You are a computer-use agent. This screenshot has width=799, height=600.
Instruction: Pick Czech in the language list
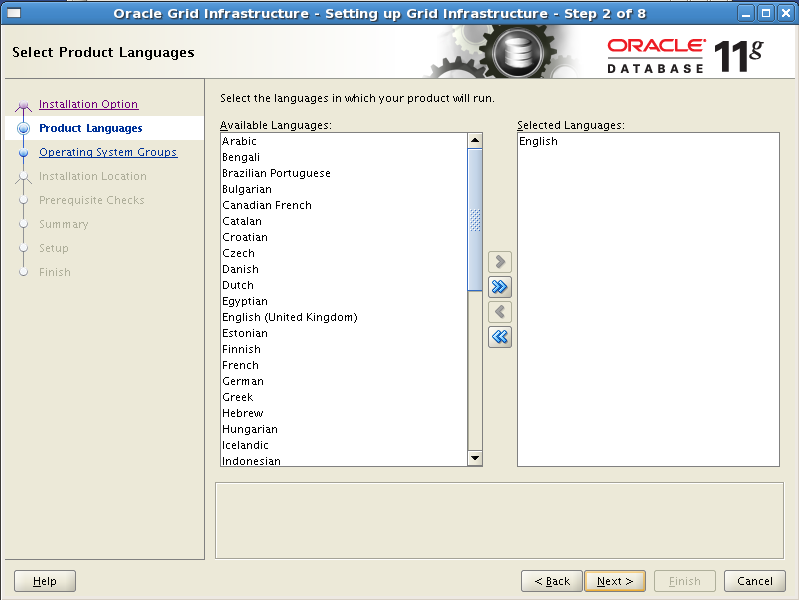344,253
